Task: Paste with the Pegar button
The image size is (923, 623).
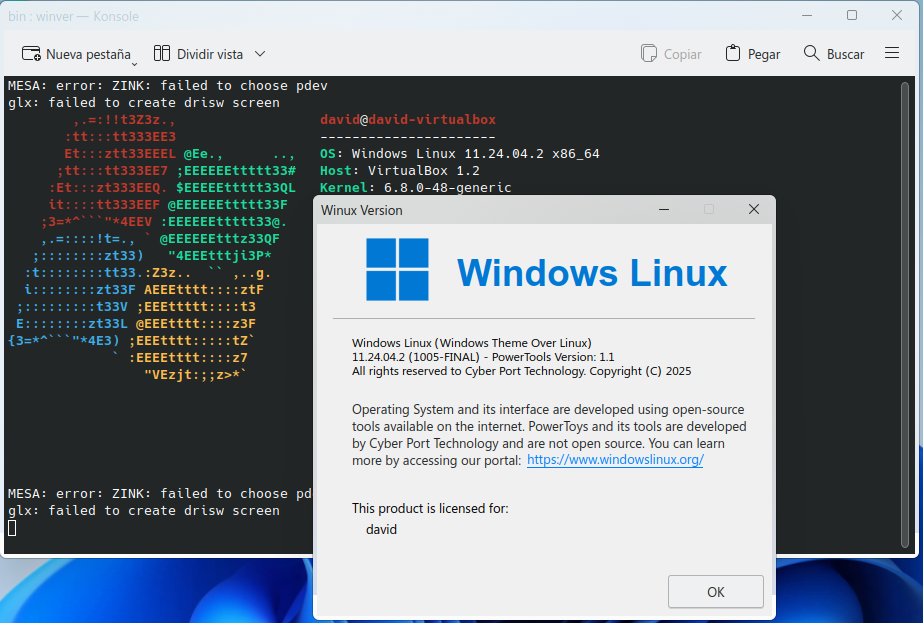Action: pyautogui.click(x=752, y=54)
